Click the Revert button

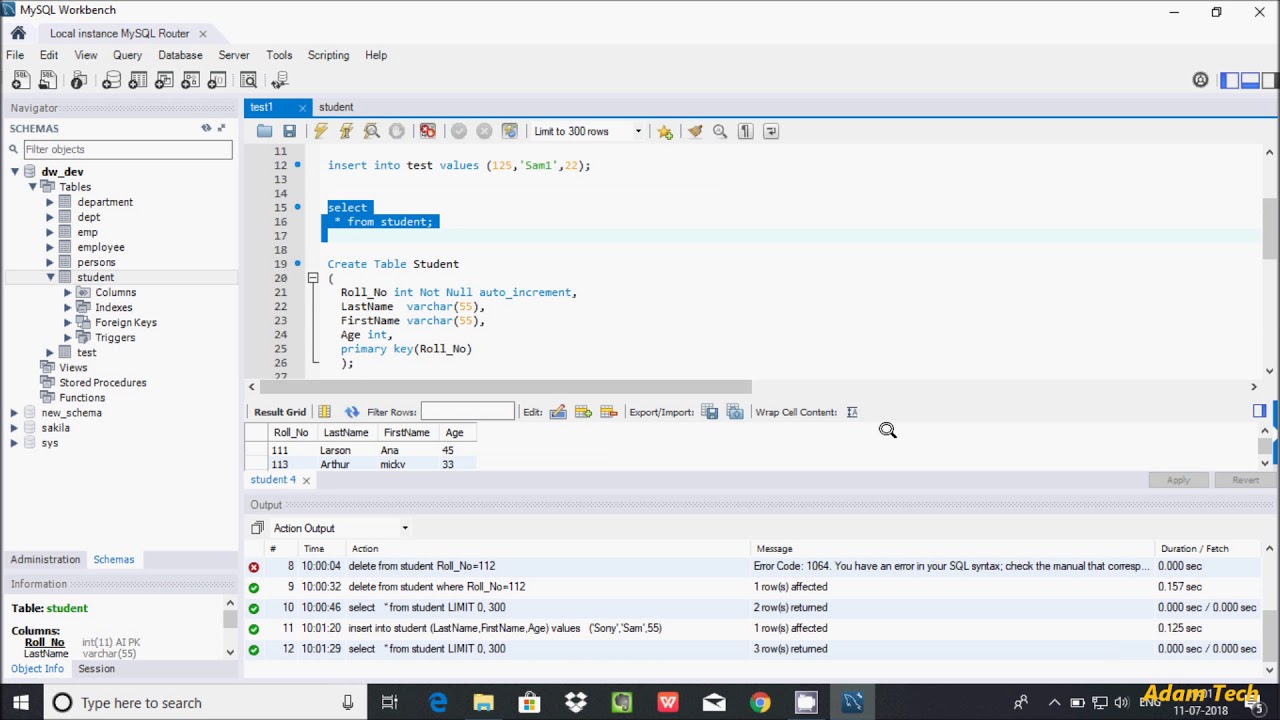[1245, 480]
